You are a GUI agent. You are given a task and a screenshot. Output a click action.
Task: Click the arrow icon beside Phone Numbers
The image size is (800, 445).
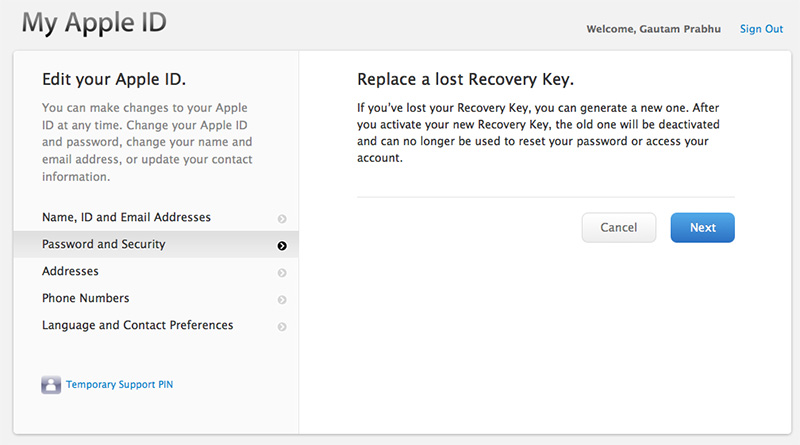pyautogui.click(x=283, y=299)
